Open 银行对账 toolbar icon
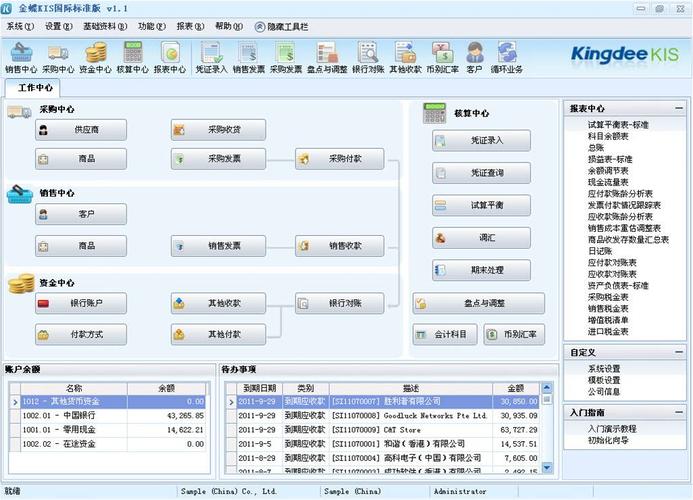693x500 pixels. (368, 57)
